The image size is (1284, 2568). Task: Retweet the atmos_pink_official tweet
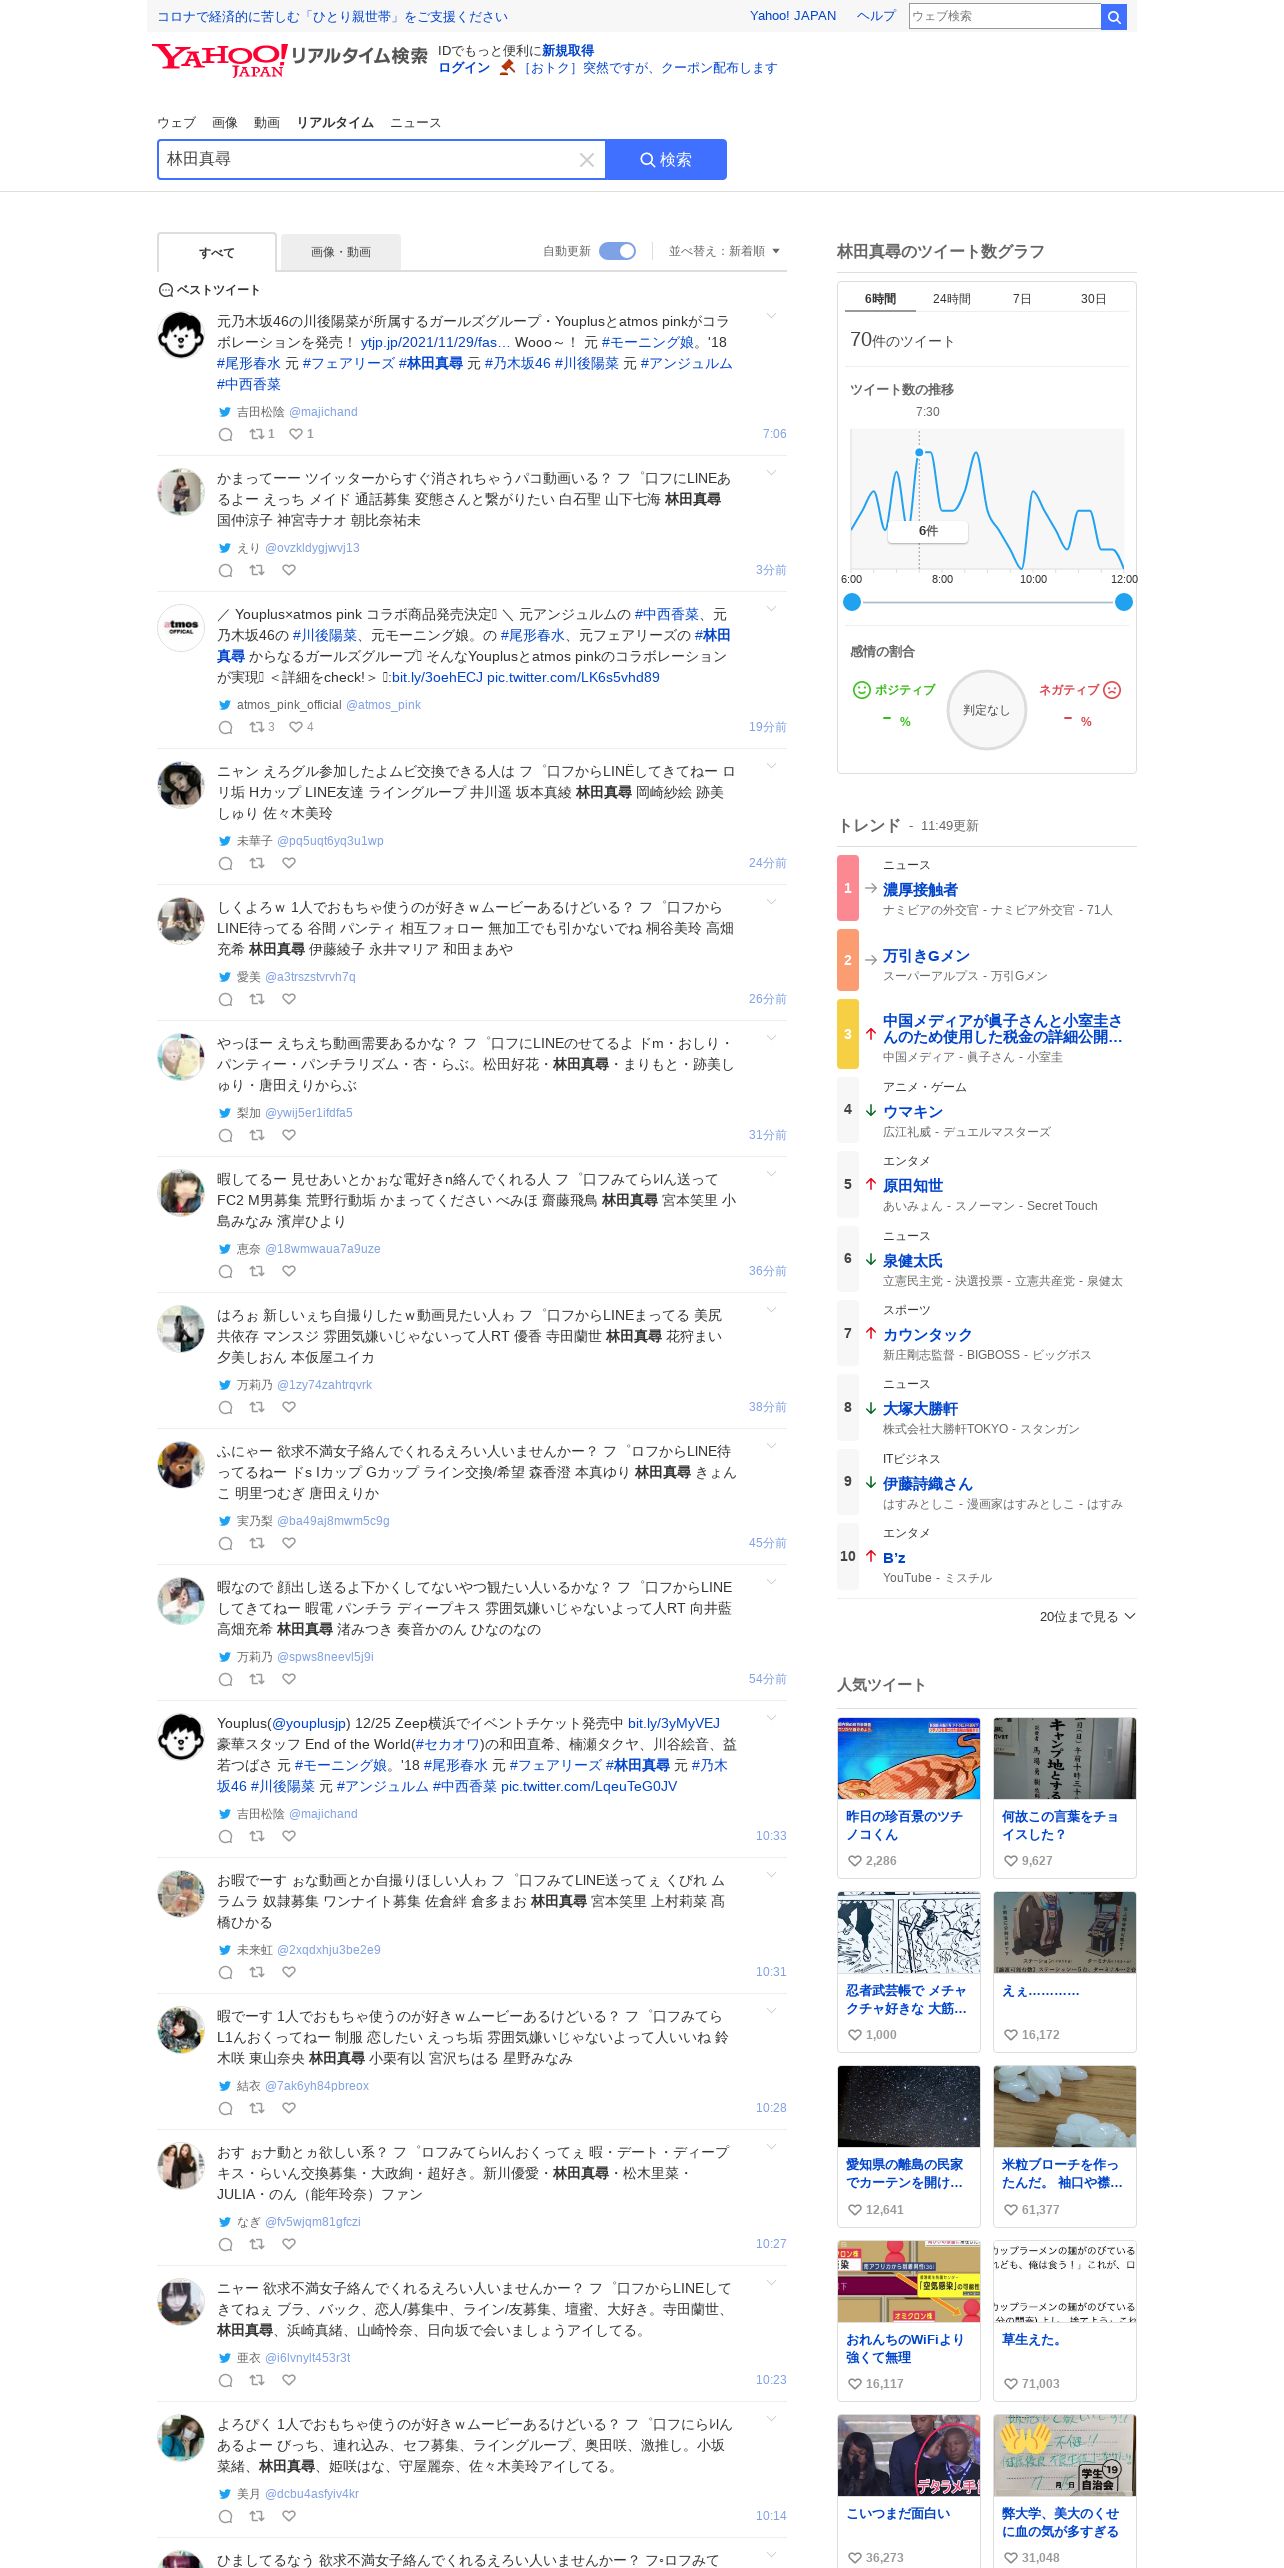tap(257, 727)
